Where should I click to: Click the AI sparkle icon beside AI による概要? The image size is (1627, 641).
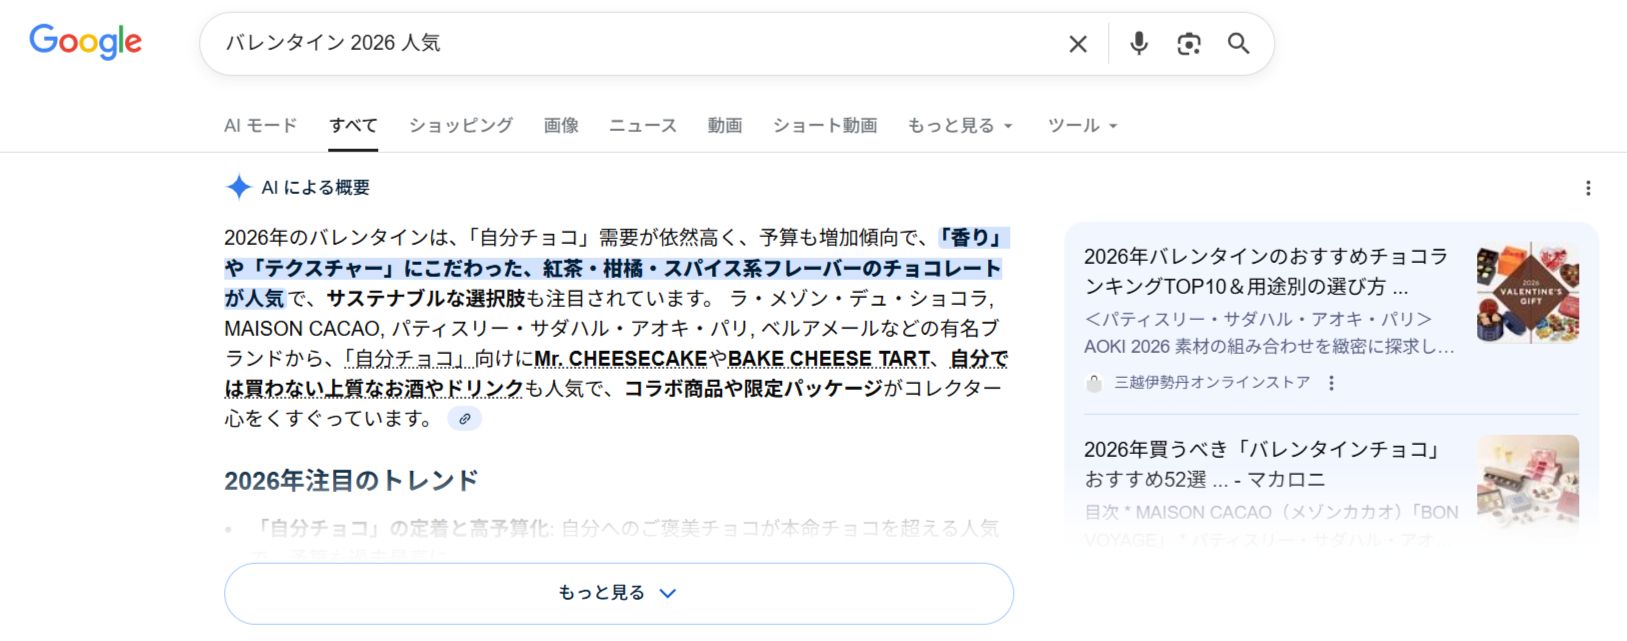(x=238, y=187)
